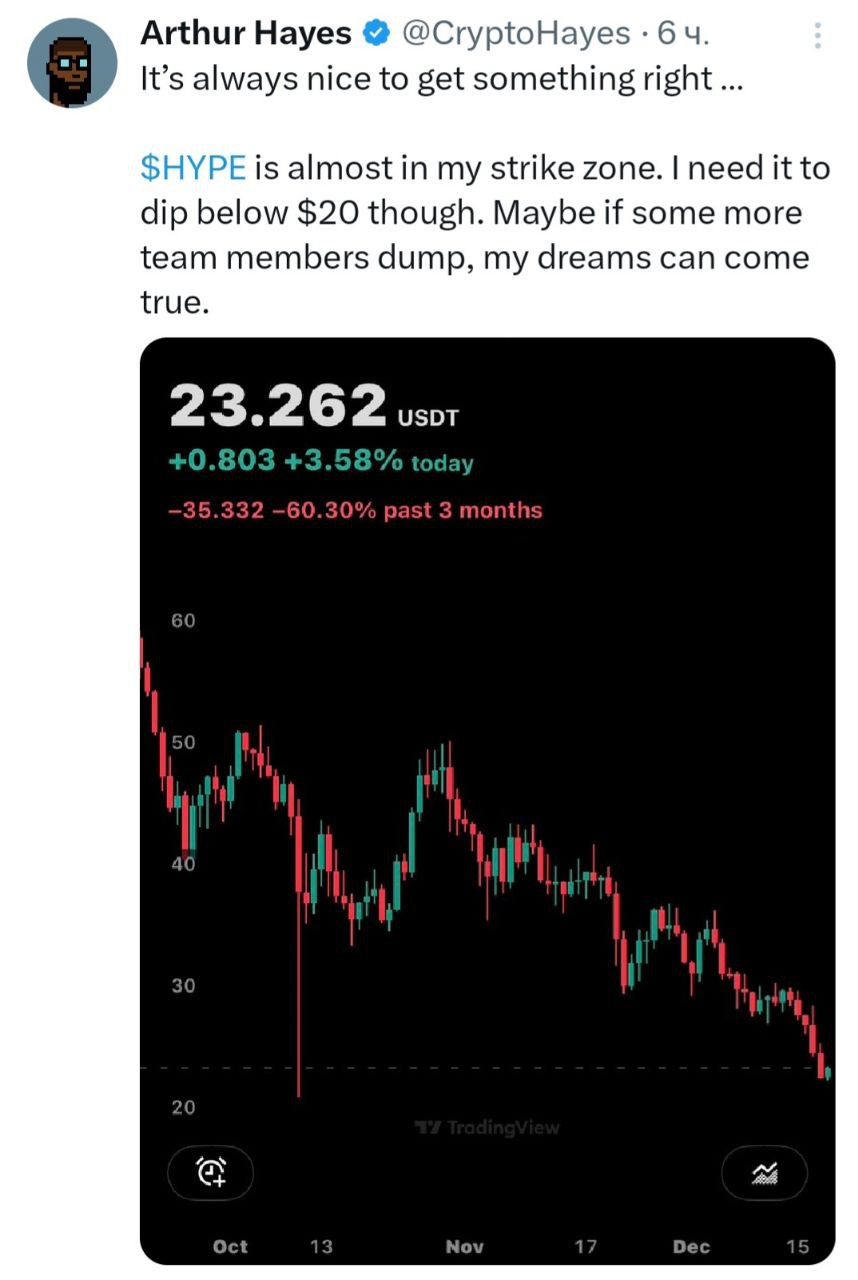Click the TradingView watermark logo
Screen dimensions: 858x1280
(487, 1128)
